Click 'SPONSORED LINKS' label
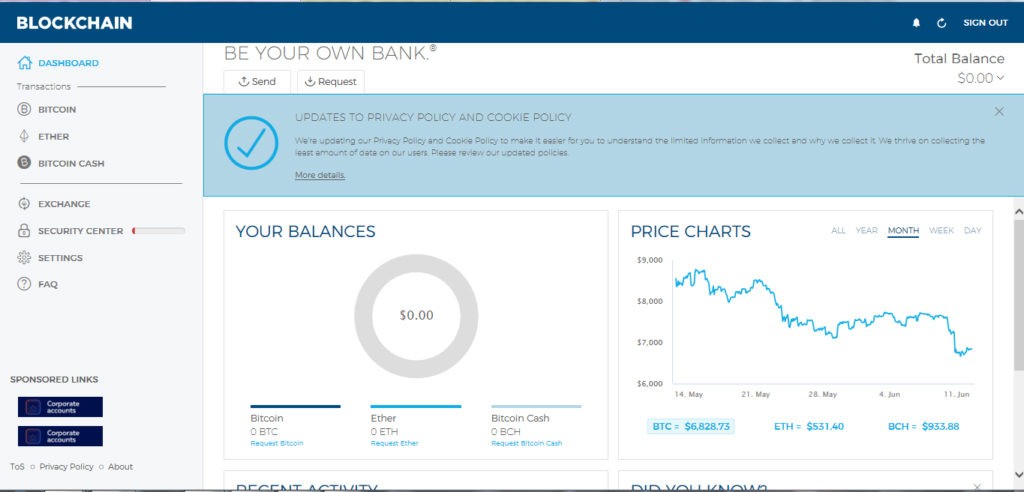The image size is (1024, 492). tap(54, 380)
